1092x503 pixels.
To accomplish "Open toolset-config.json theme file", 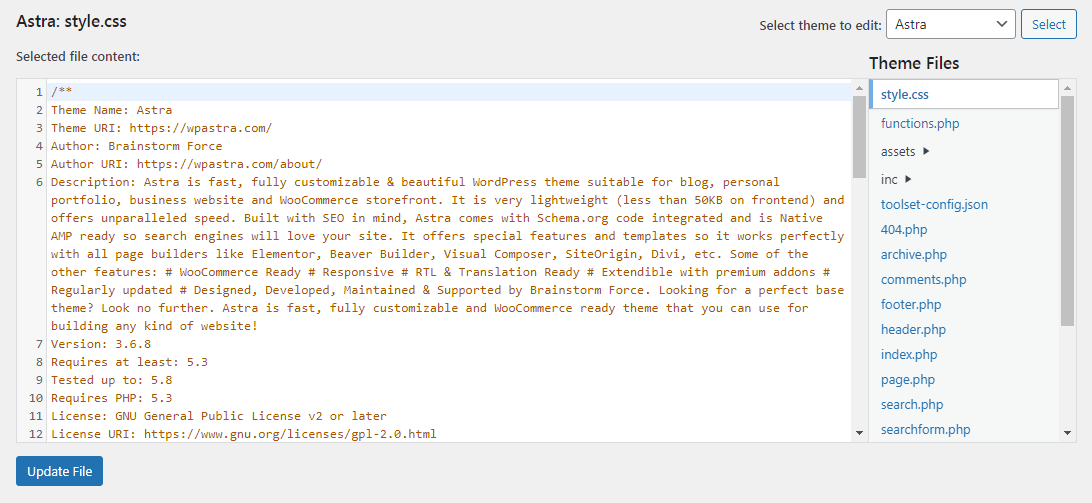I will tap(934, 204).
